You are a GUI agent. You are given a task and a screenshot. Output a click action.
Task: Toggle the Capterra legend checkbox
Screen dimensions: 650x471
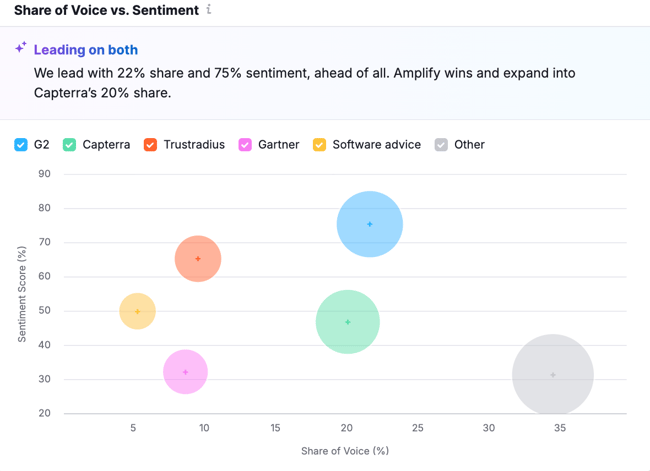point(69,145)
